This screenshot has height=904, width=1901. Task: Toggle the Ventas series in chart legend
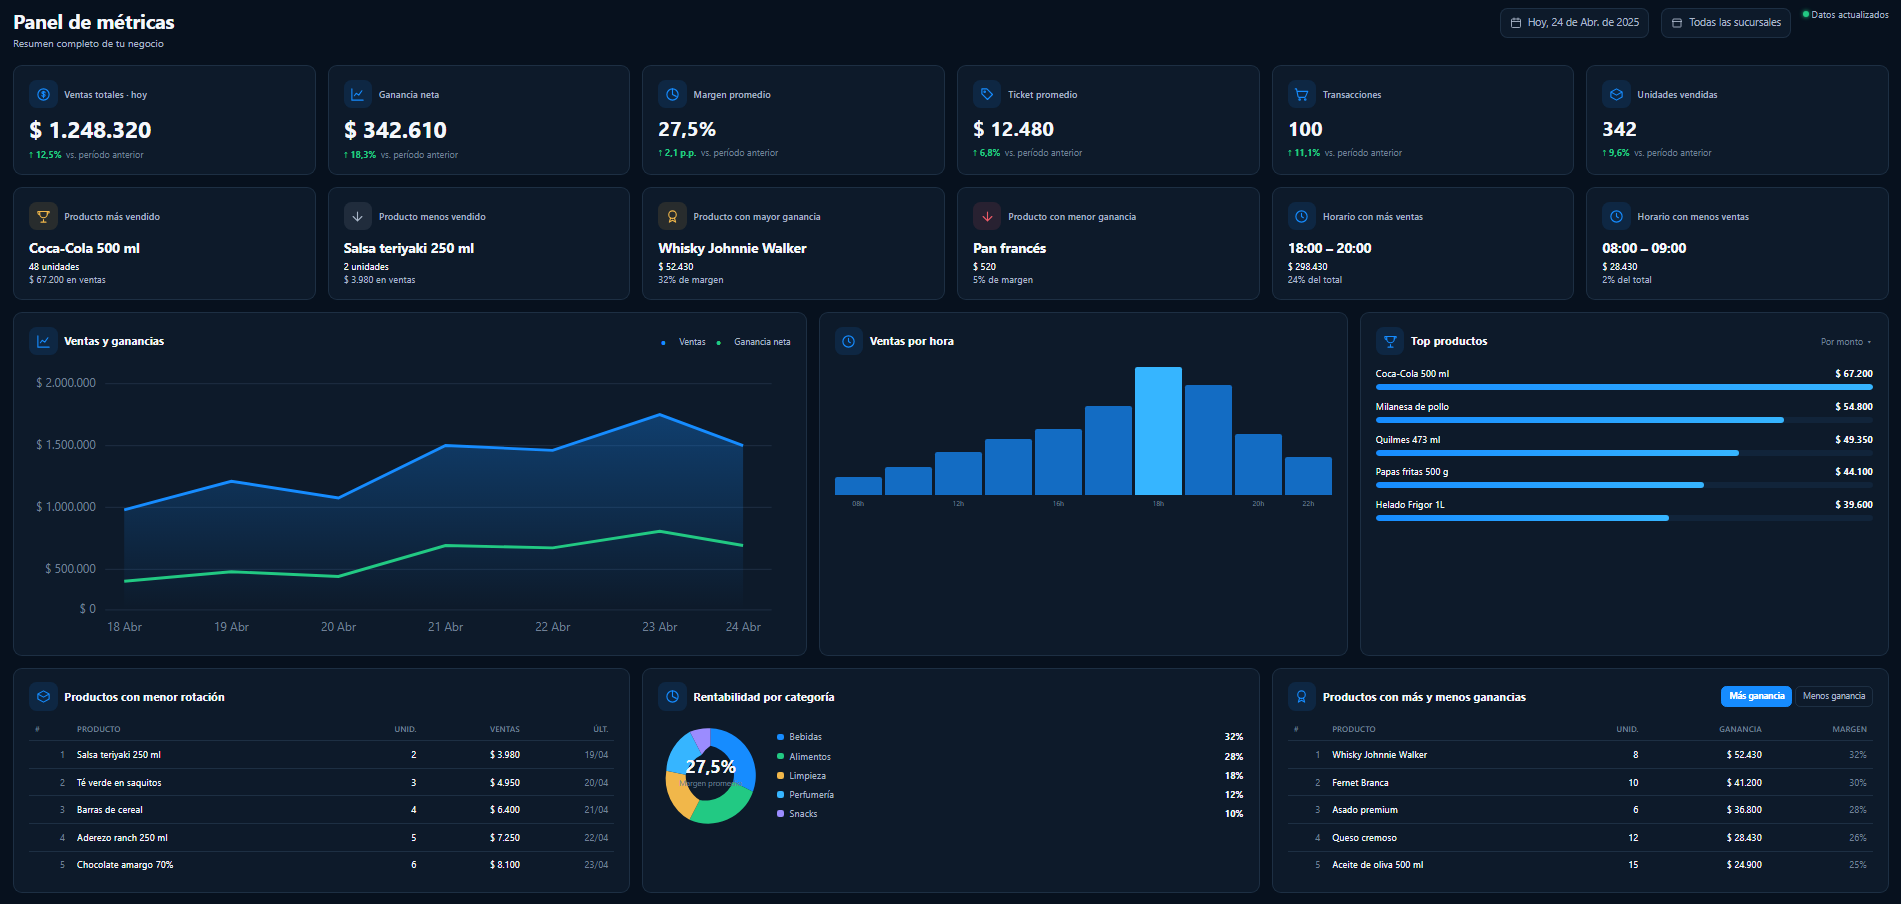tap(684, 342)
